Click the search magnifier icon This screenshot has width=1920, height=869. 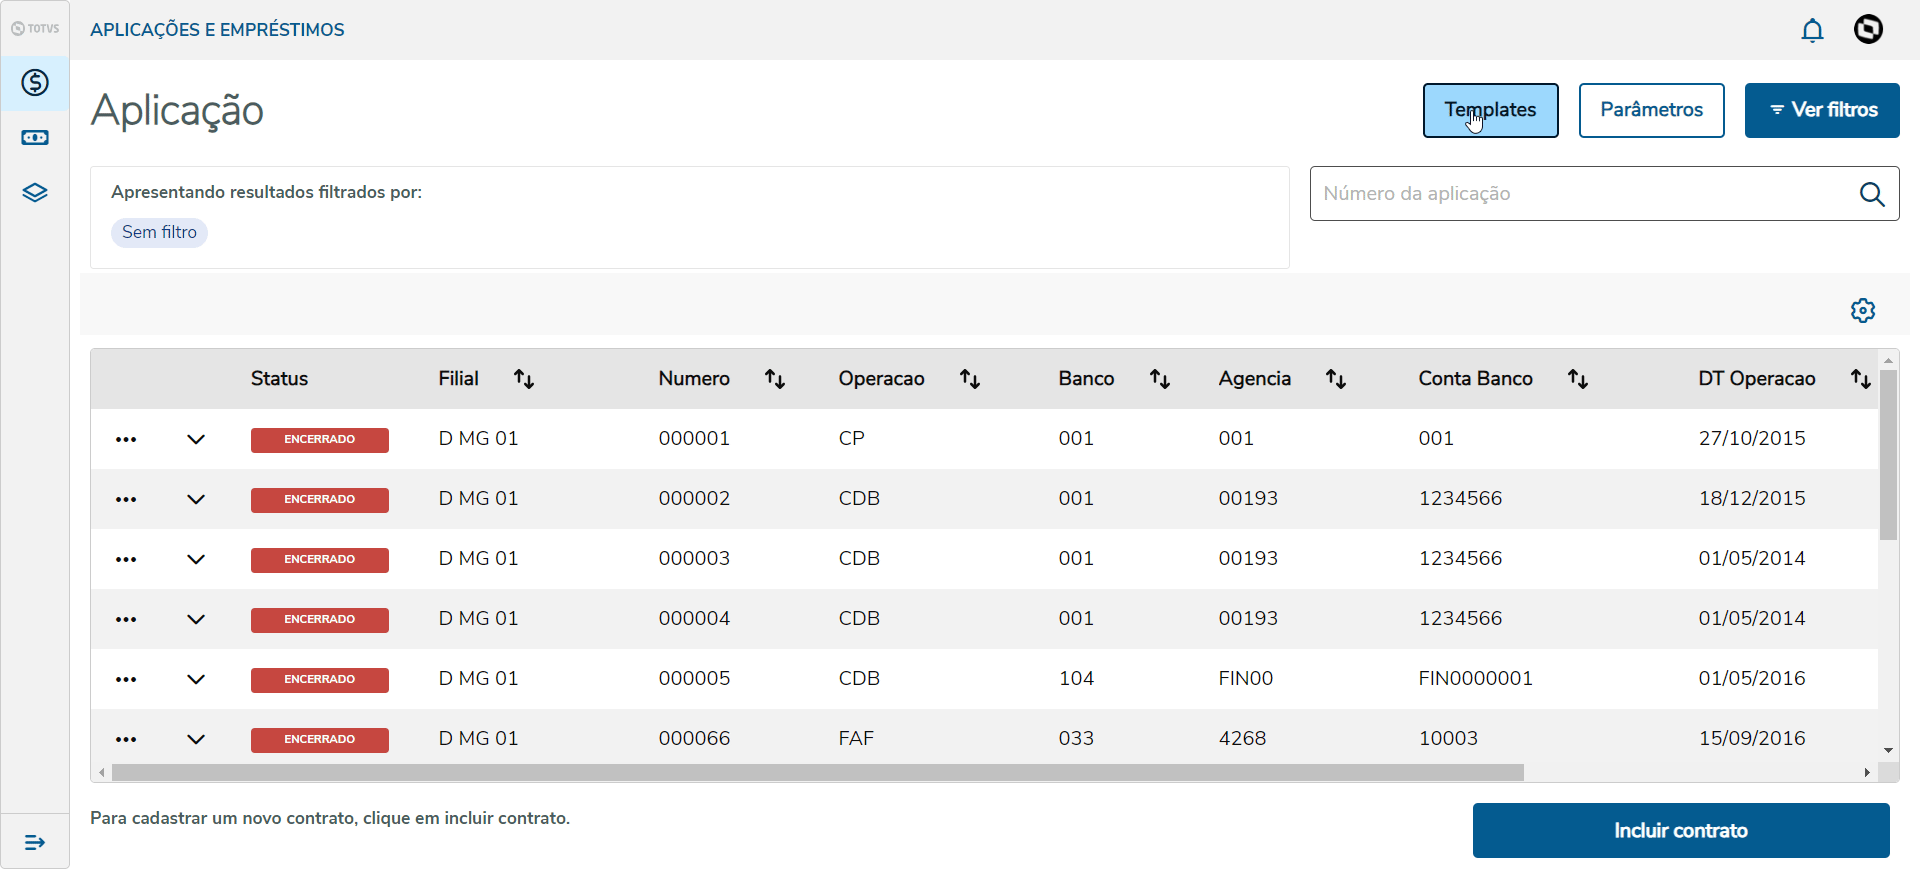click(x=1872, y=194)
